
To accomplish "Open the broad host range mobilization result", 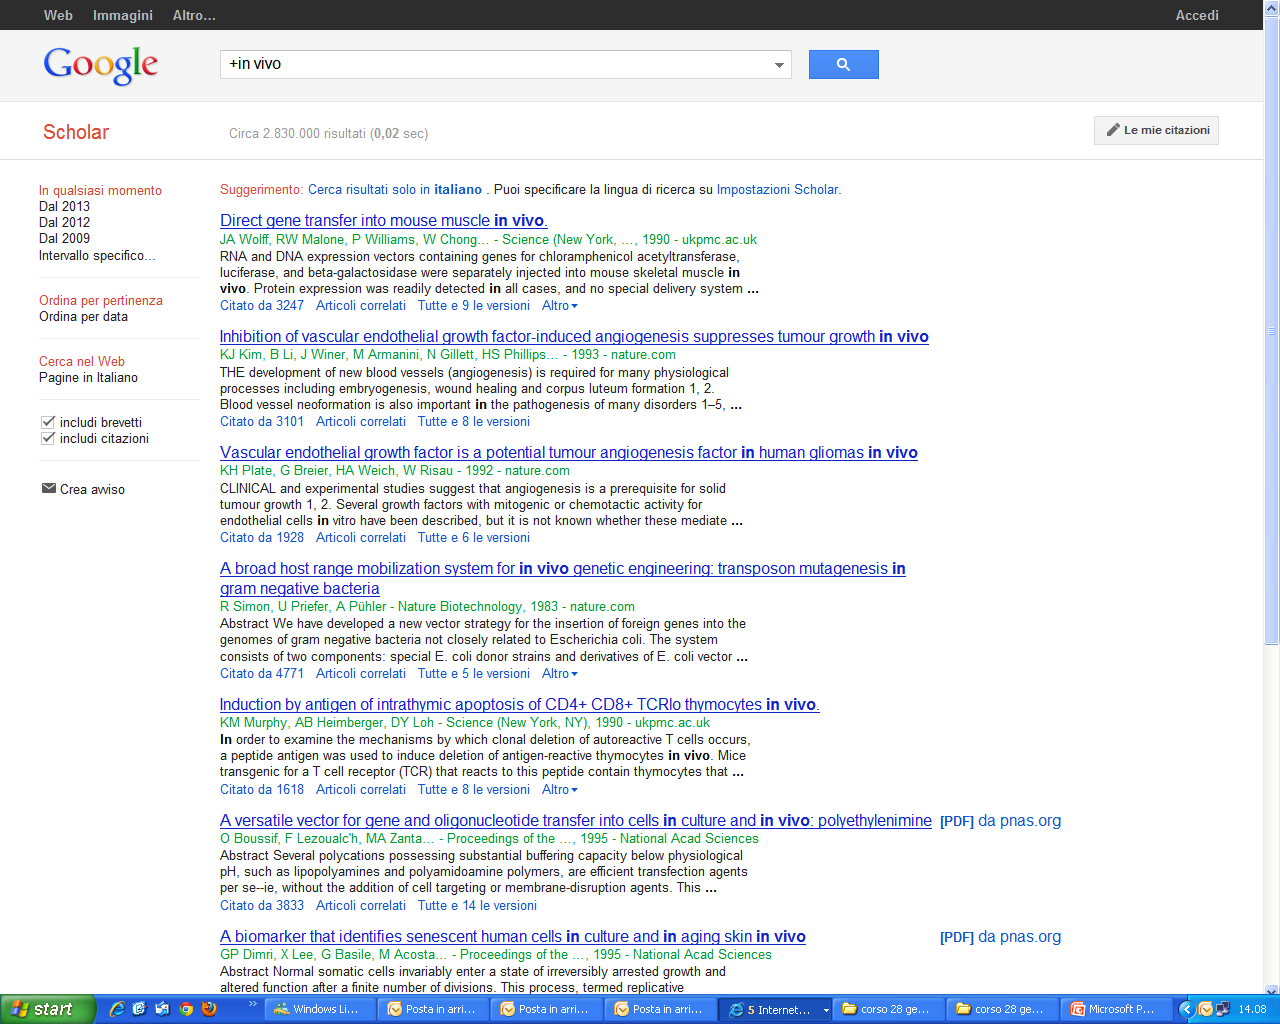I will click(563, 578).
